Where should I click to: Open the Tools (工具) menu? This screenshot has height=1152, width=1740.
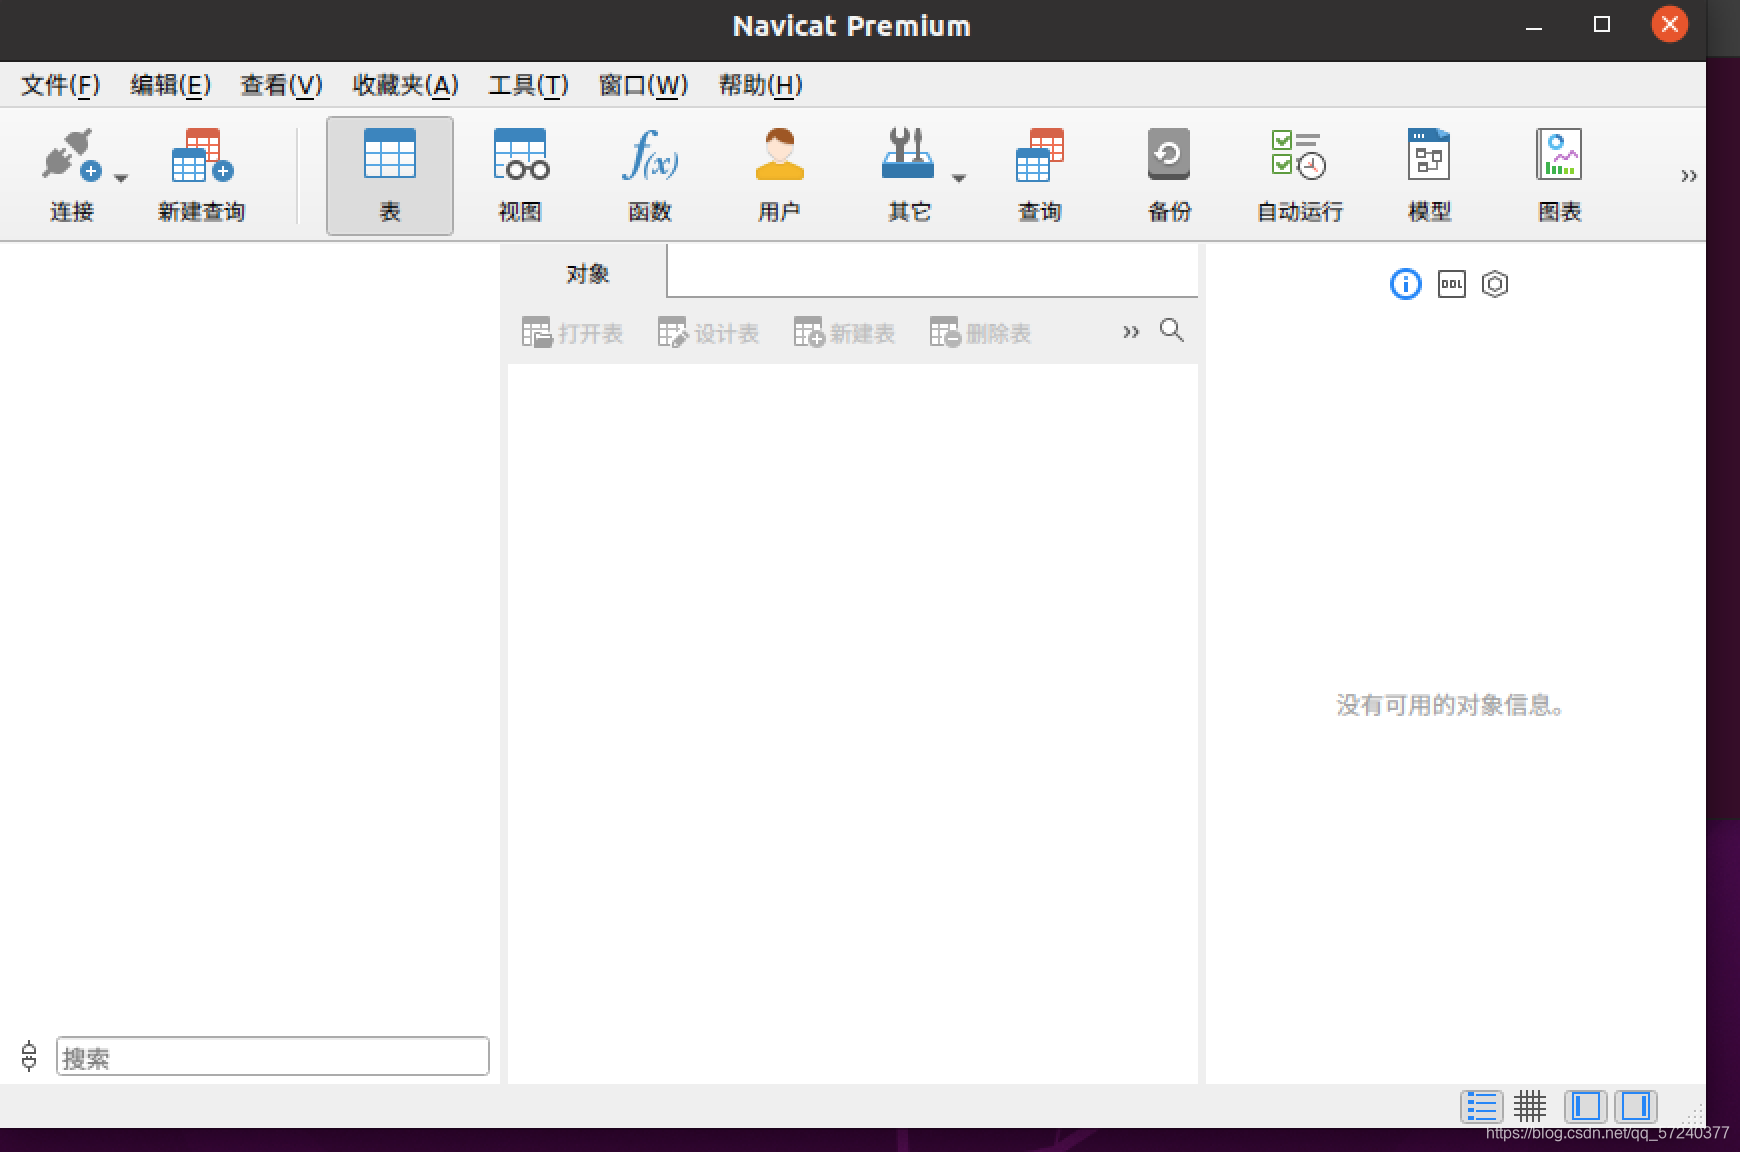pos(528,85)
